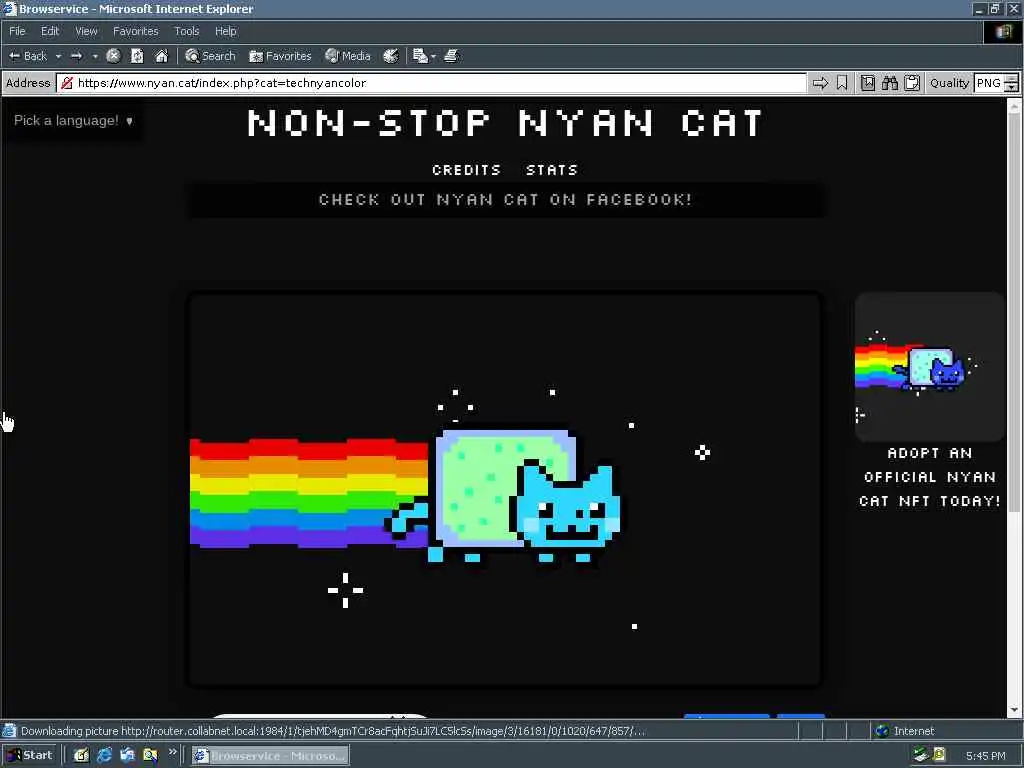The width and height of the screenshot is (1024, 768).
Task: Click the network tray icon
Action: 921,756
